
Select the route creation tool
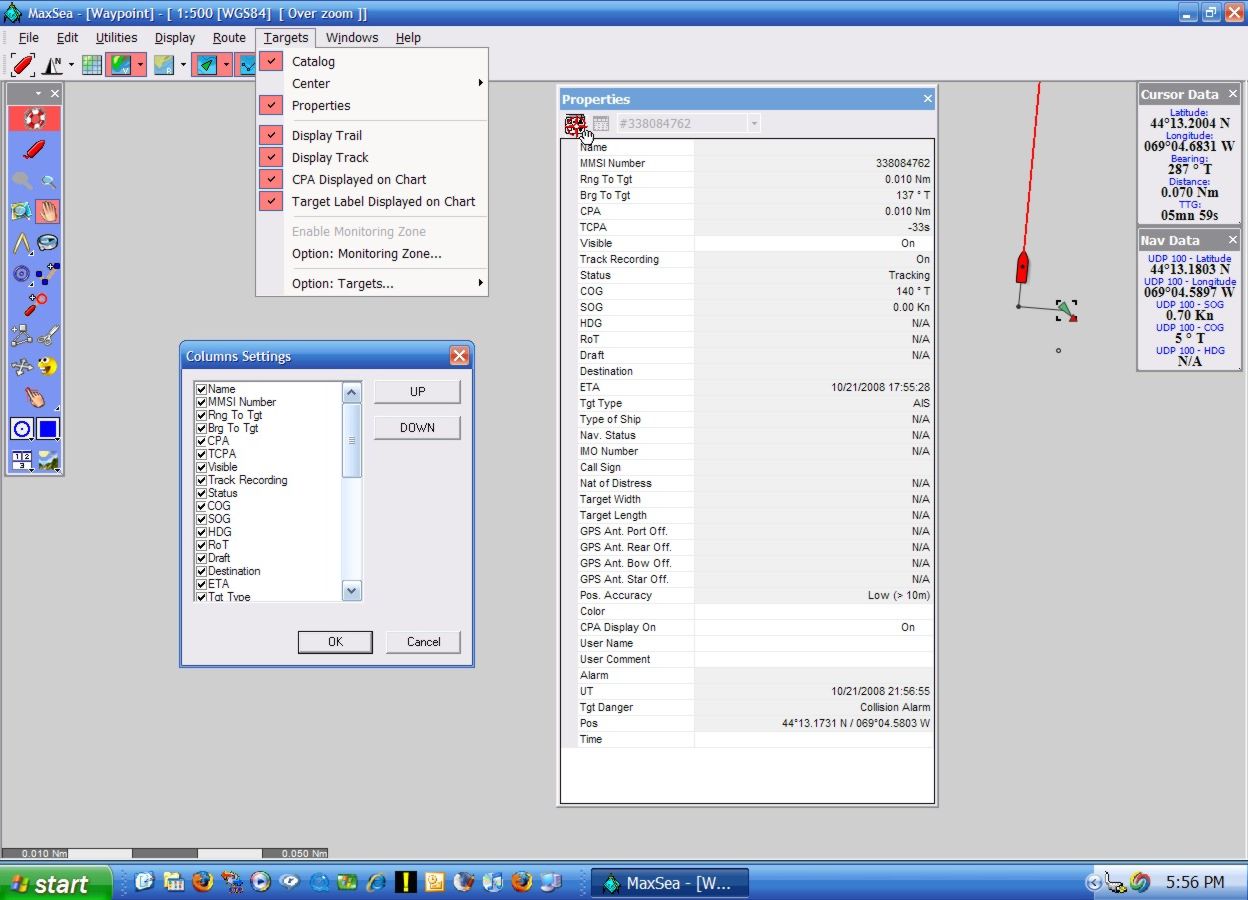(48, 273)
